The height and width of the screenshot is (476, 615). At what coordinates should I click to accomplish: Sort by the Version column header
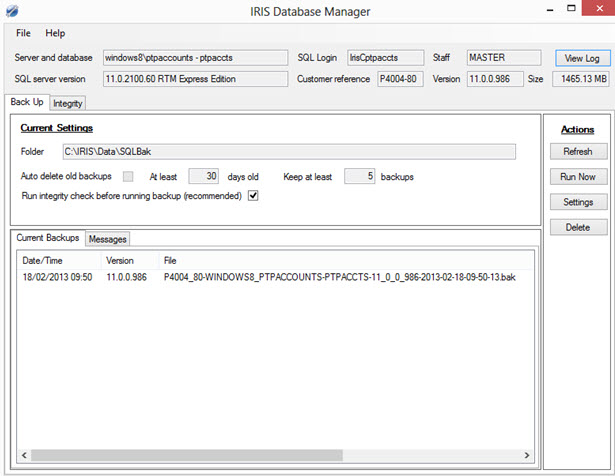click(x=130, y=261)
